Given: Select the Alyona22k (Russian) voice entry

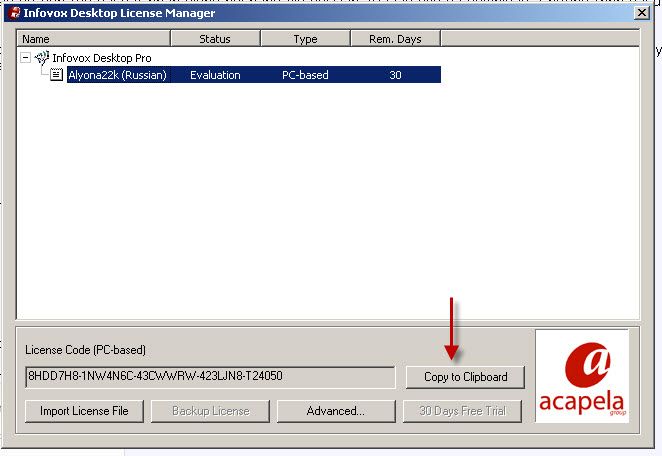Looking at the screenshot, I should tap(117, 75).
